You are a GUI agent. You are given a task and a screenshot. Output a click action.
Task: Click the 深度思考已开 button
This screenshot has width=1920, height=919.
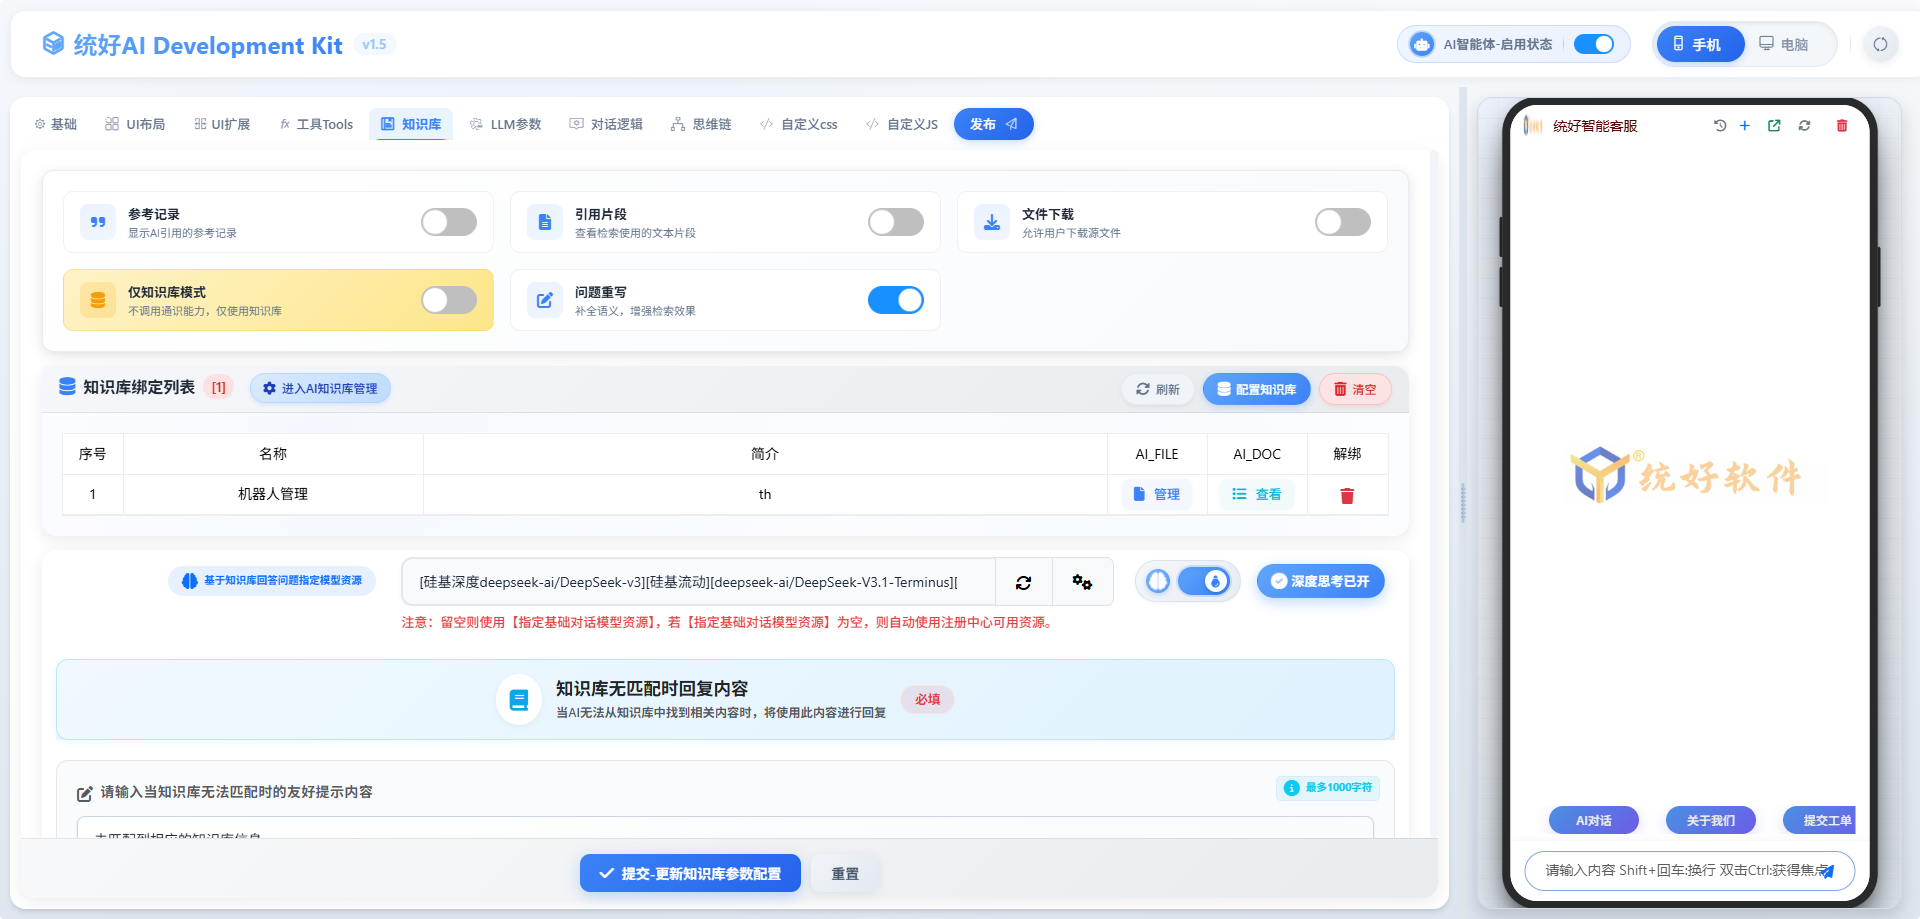(1321, 581)
